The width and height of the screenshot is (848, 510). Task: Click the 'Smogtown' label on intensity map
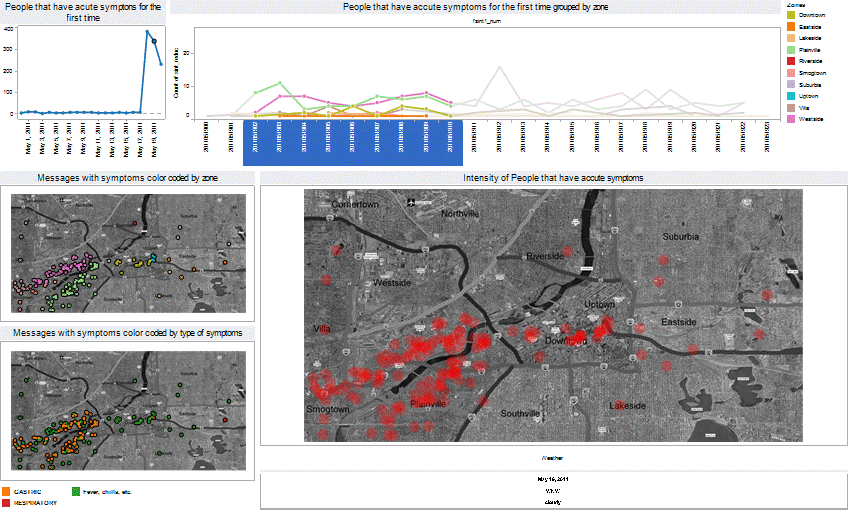coord(328,409)
